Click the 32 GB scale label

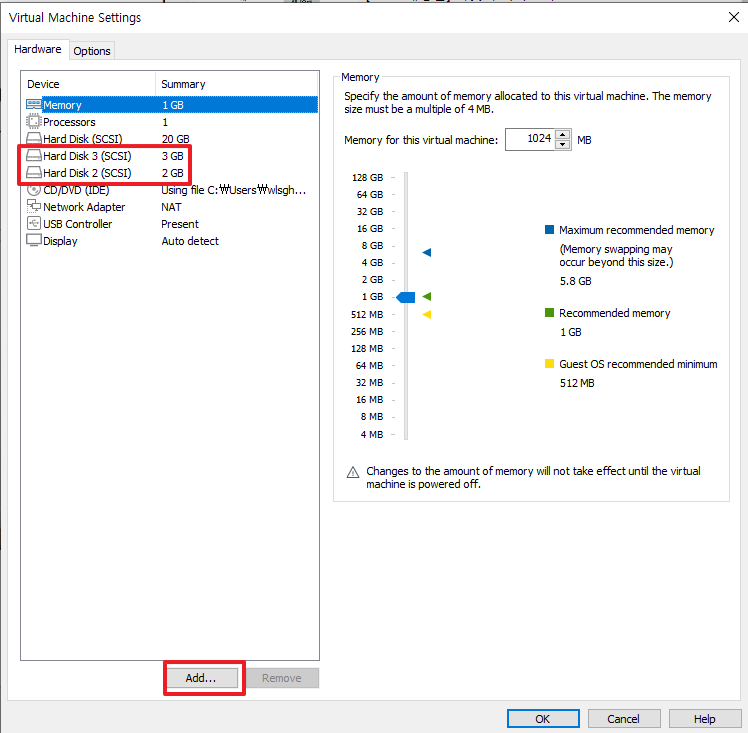pos(370,211)
